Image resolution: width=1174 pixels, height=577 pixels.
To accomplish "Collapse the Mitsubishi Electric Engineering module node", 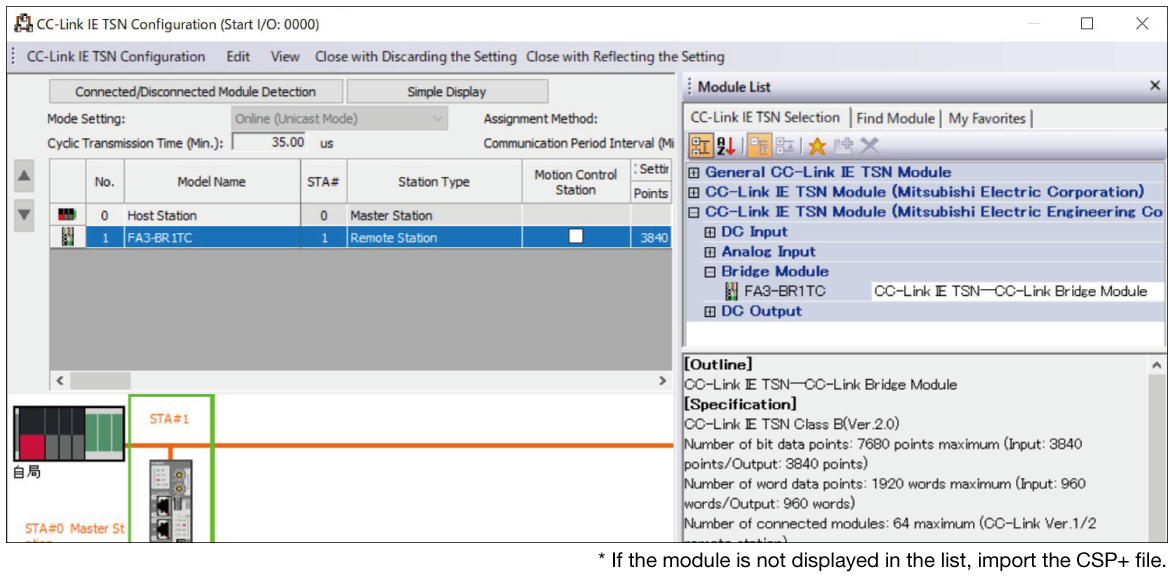I will click(692, 212).
